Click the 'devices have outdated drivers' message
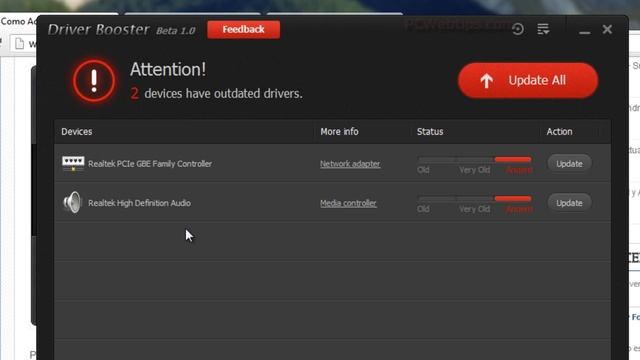 [x=223, y=93]
